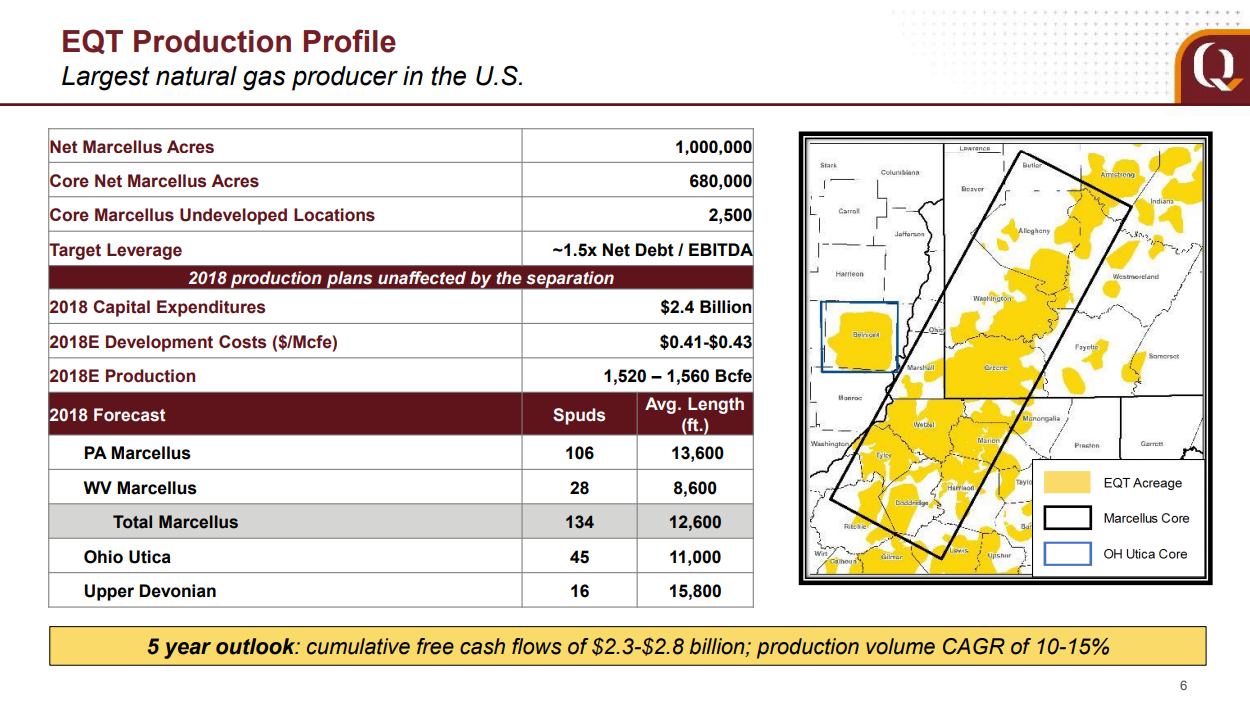Click the Fayette county label on map
This screenshot has height=702, width=1250.
(1086, 347)
